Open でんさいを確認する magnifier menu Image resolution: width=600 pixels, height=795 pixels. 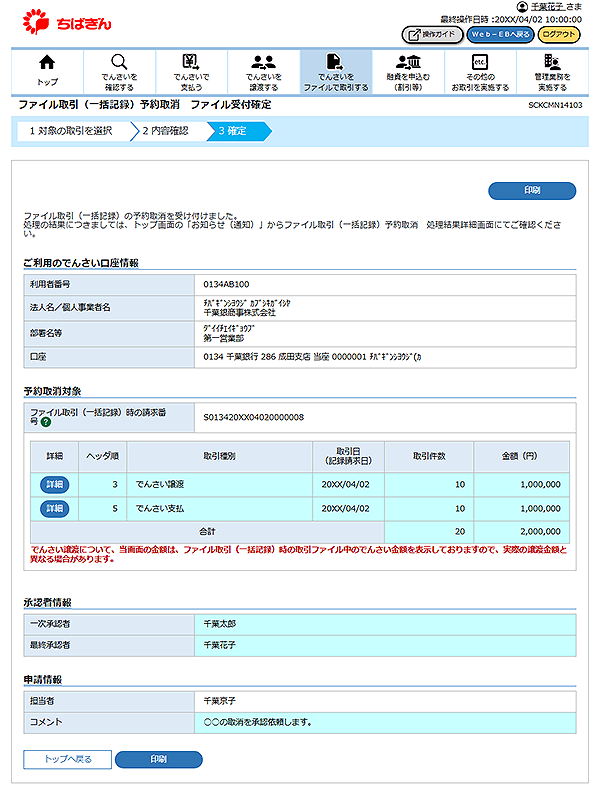[119, 71]
